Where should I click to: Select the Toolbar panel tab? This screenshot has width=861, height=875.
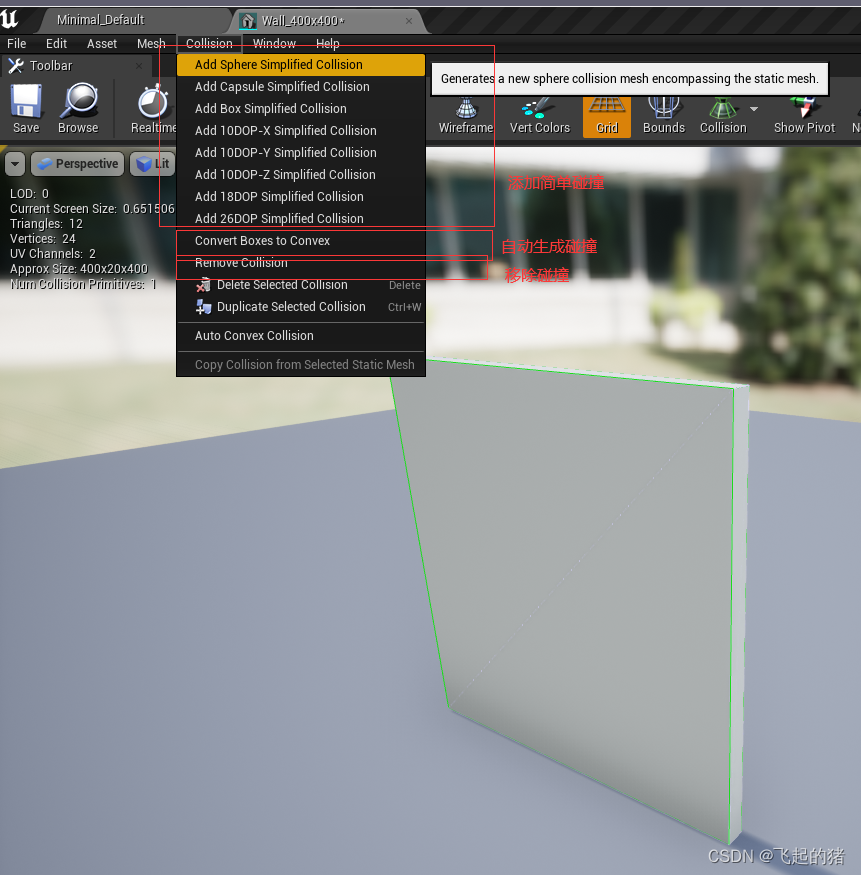(x=51, y=66)
